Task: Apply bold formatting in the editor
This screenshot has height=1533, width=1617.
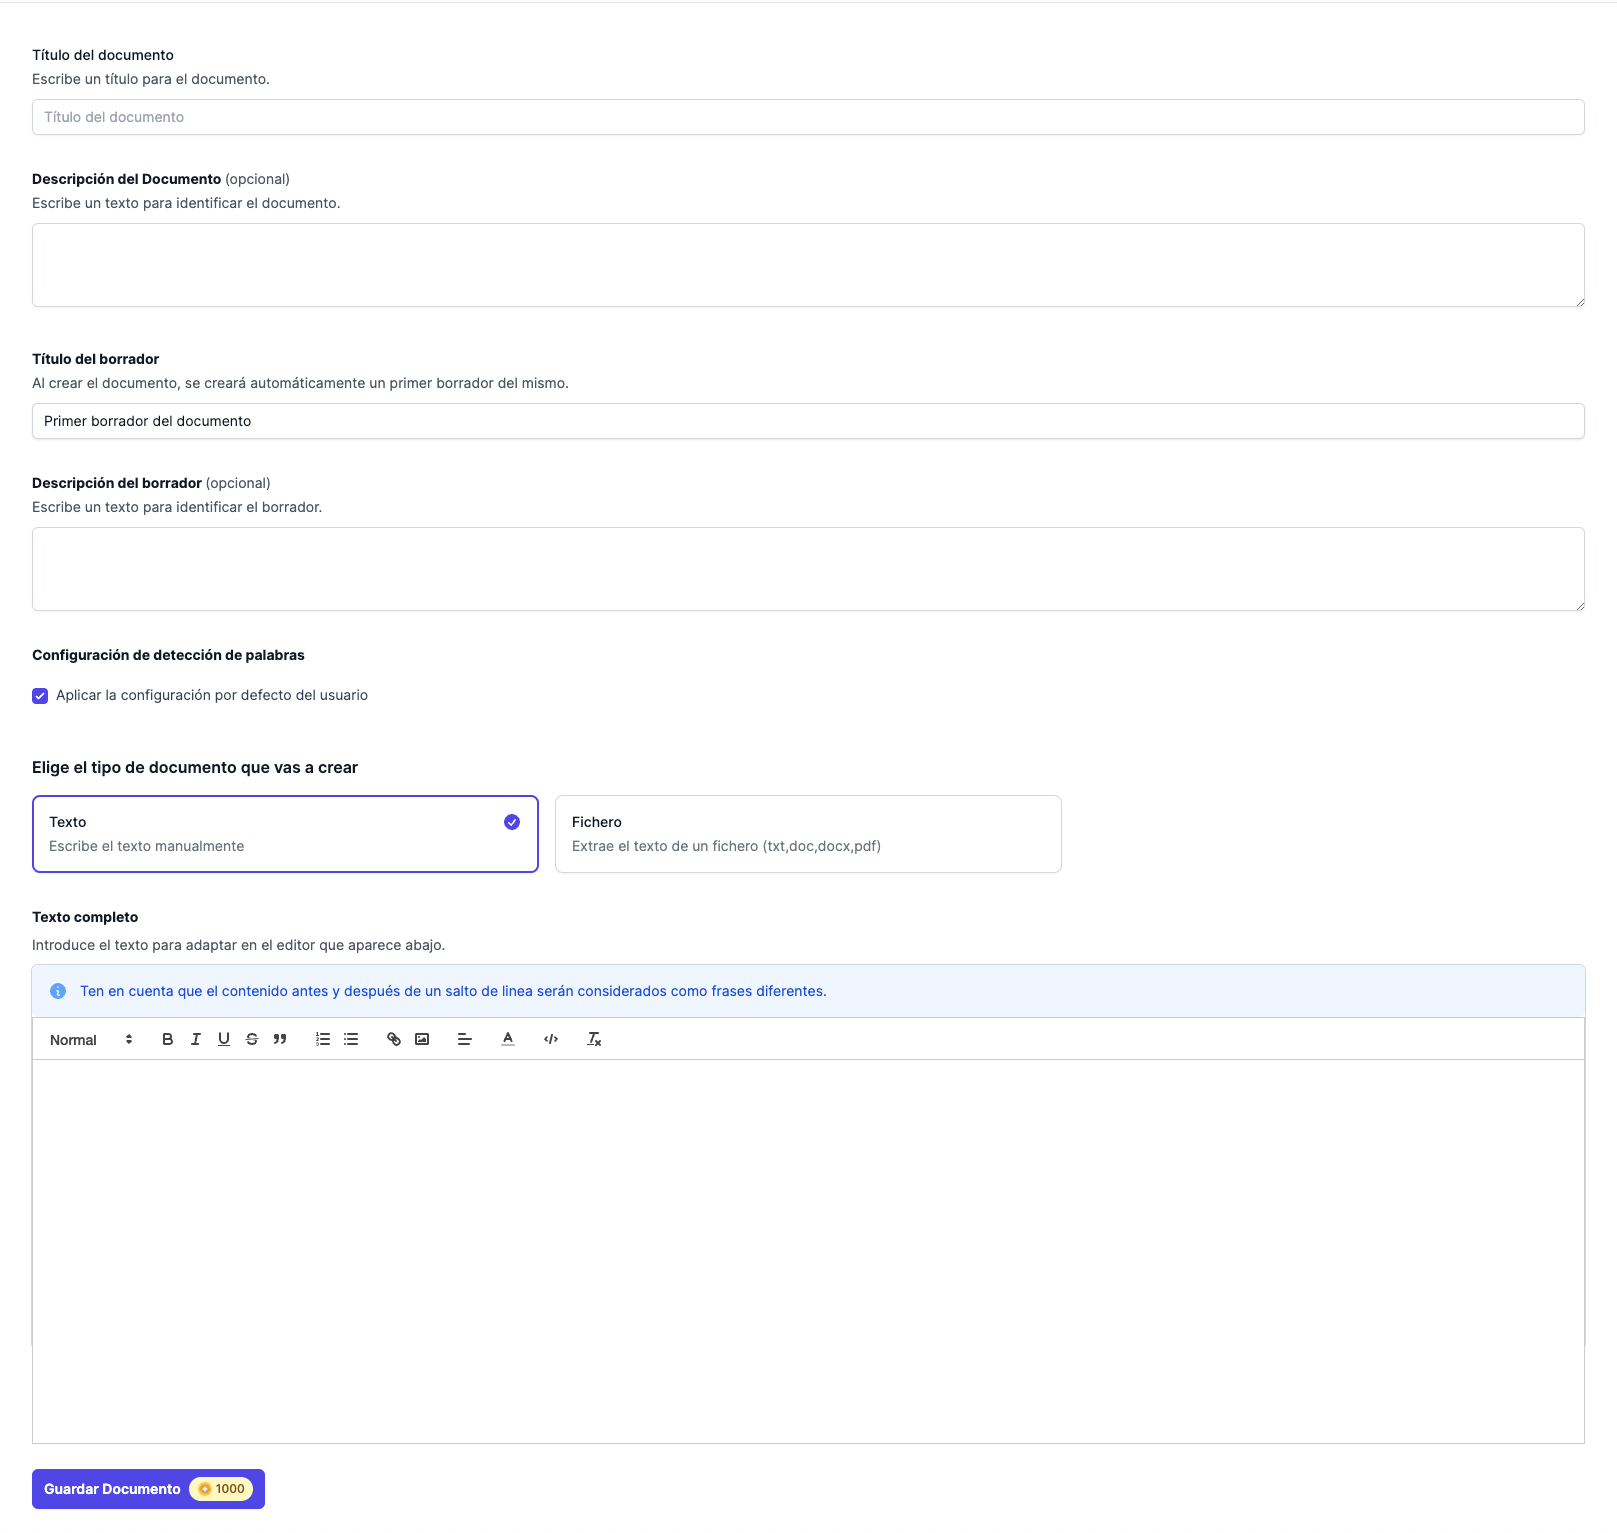Action: [x=167, y=1039]
